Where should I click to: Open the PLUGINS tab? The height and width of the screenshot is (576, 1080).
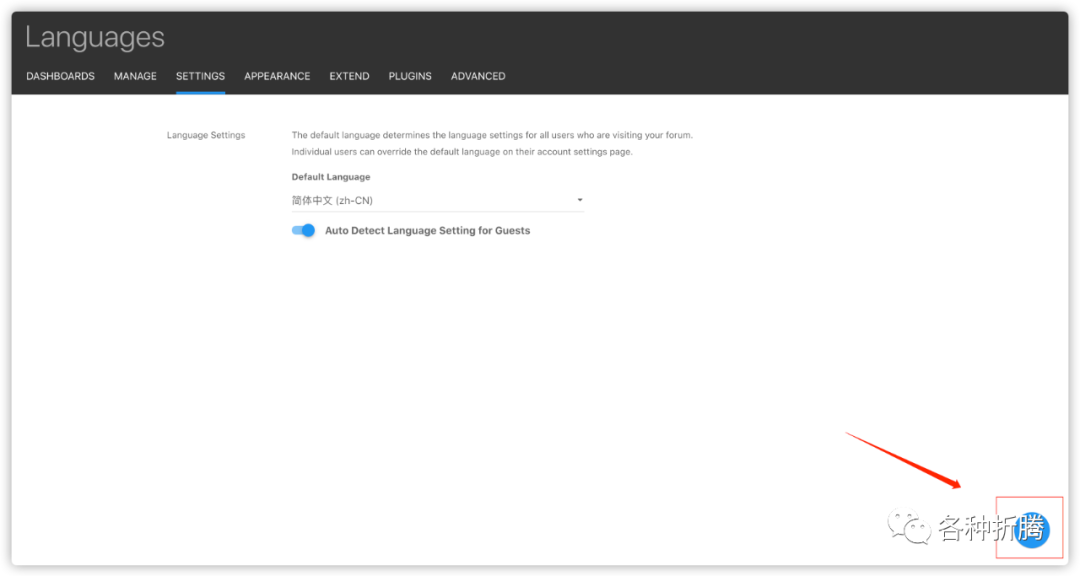[410, 76]
